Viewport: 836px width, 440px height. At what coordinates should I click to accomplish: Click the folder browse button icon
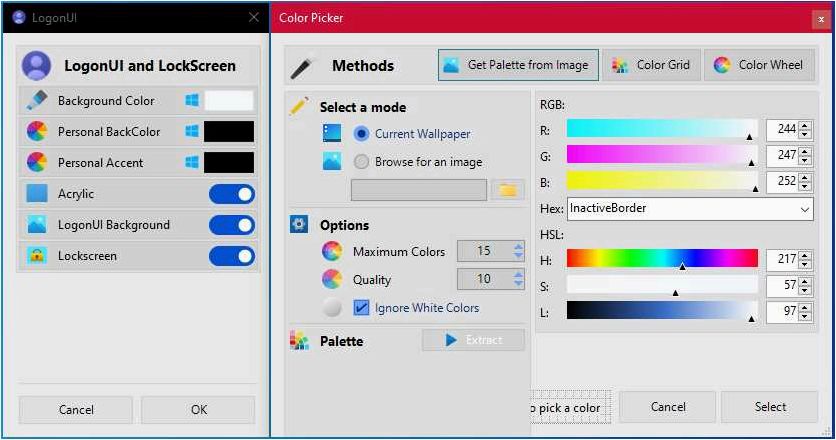click(x=508, y=190)
